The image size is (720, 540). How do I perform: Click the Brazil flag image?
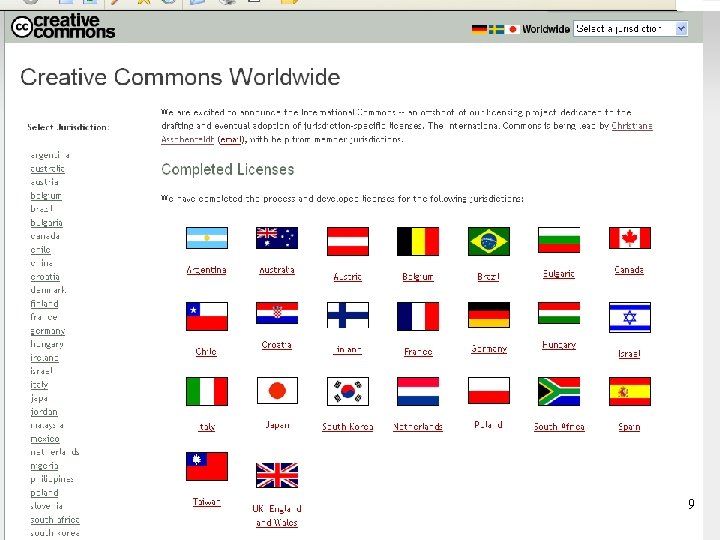(489, 242)
